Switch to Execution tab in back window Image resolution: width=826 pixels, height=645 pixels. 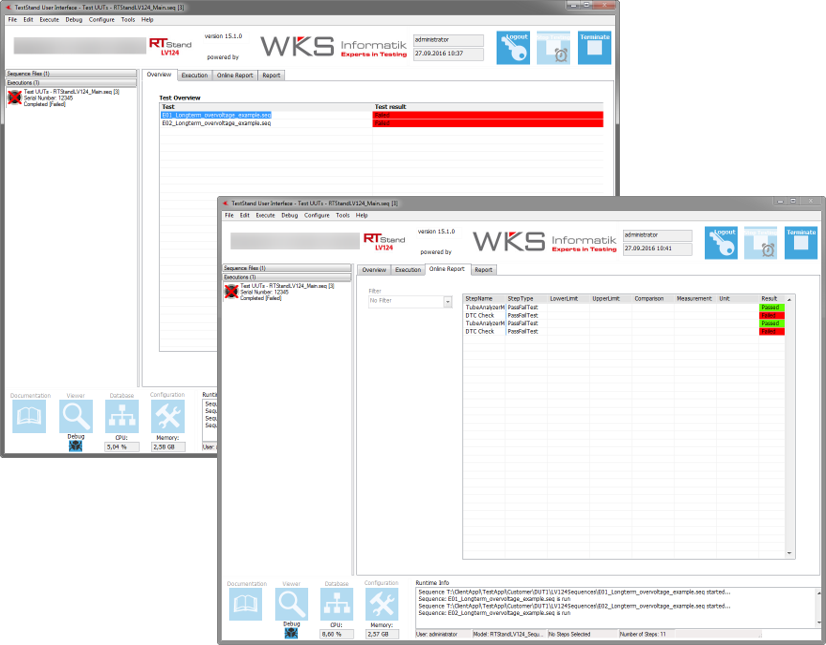click(195, 75)
